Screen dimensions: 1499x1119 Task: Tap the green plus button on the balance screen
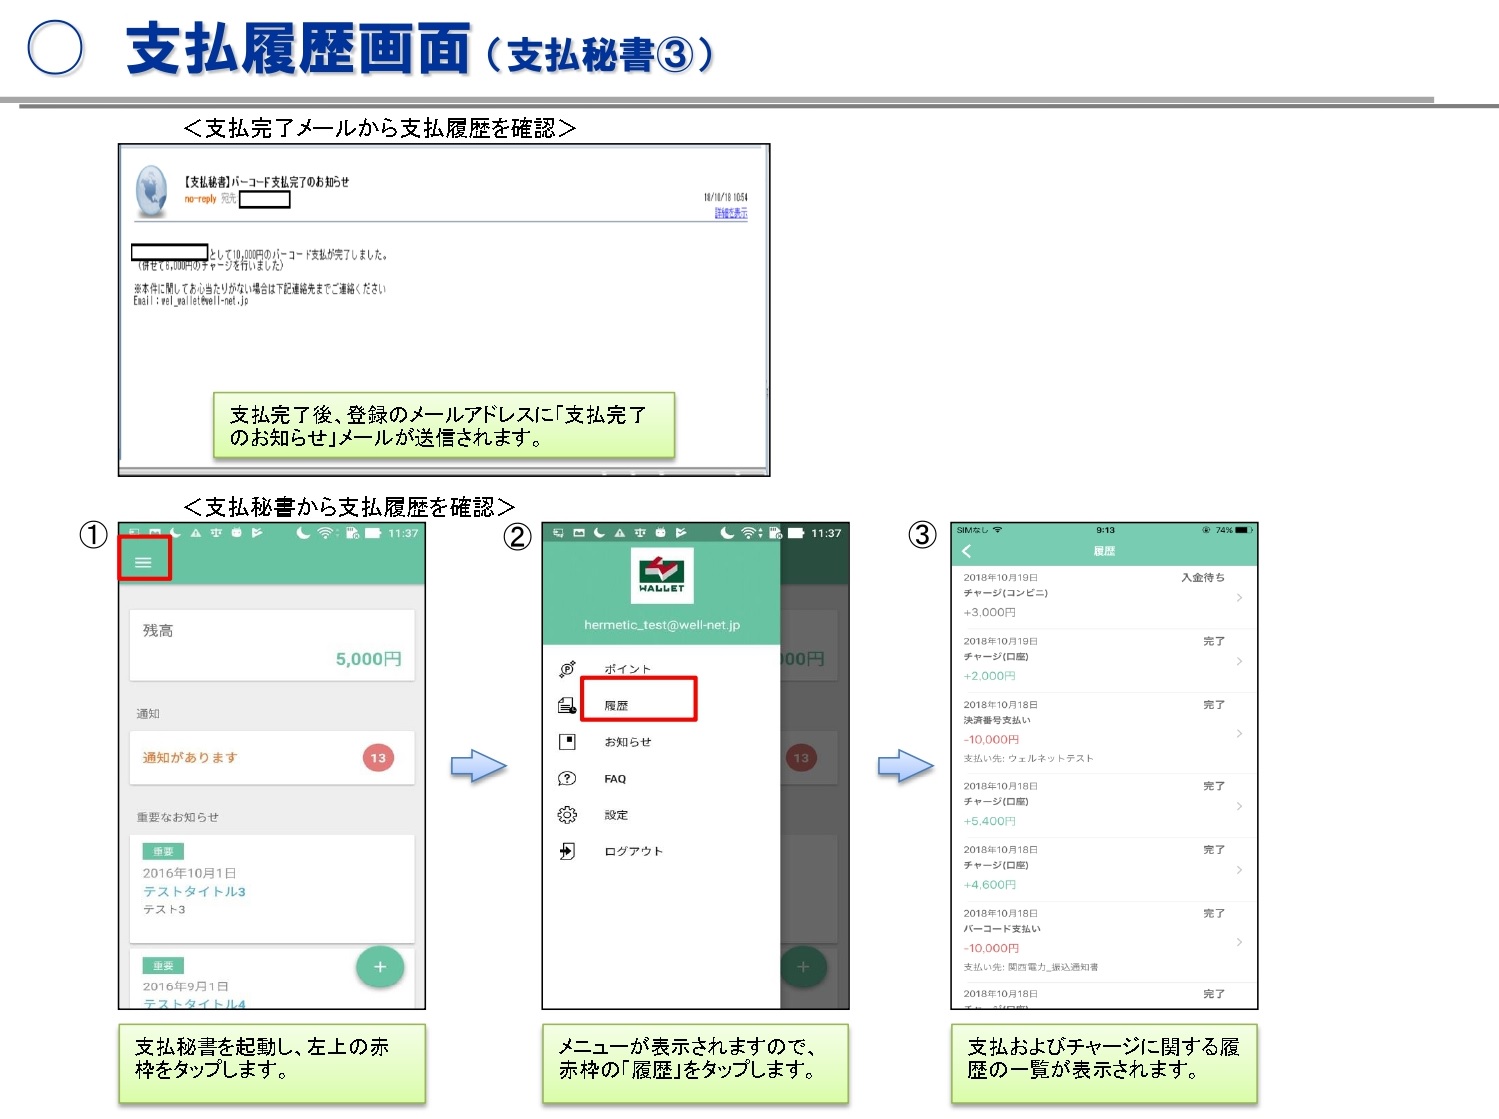tap(380, 966)
